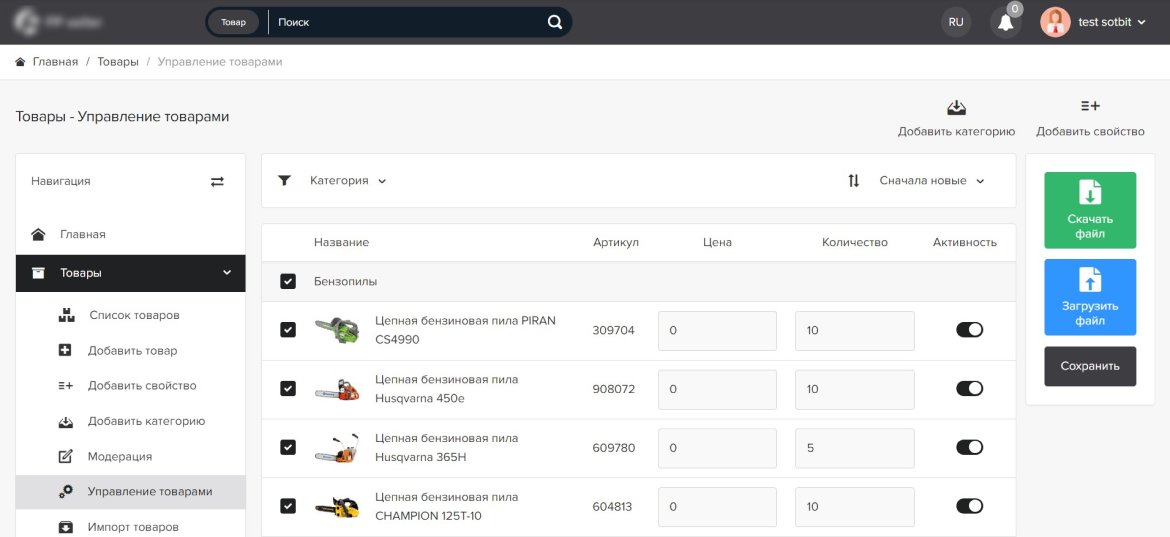
Task: Click price field for Husqvarna 450e
Action: [x=717, y=389]
